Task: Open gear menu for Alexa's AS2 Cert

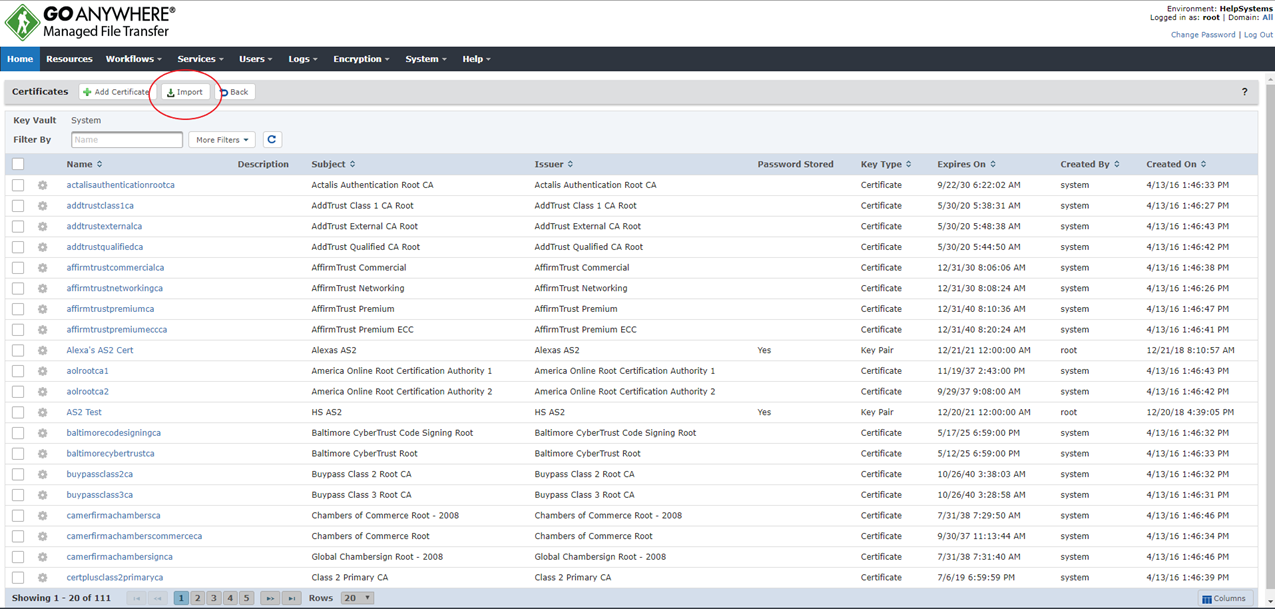Action: point(42,351)
